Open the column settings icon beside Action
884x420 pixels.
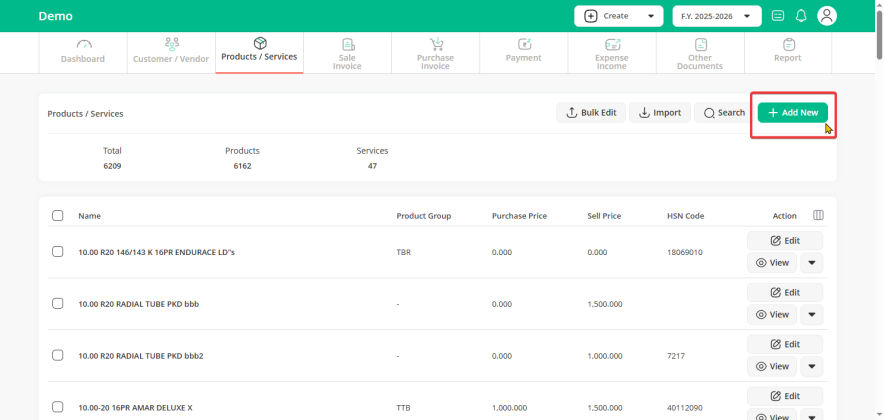point(818,215)
